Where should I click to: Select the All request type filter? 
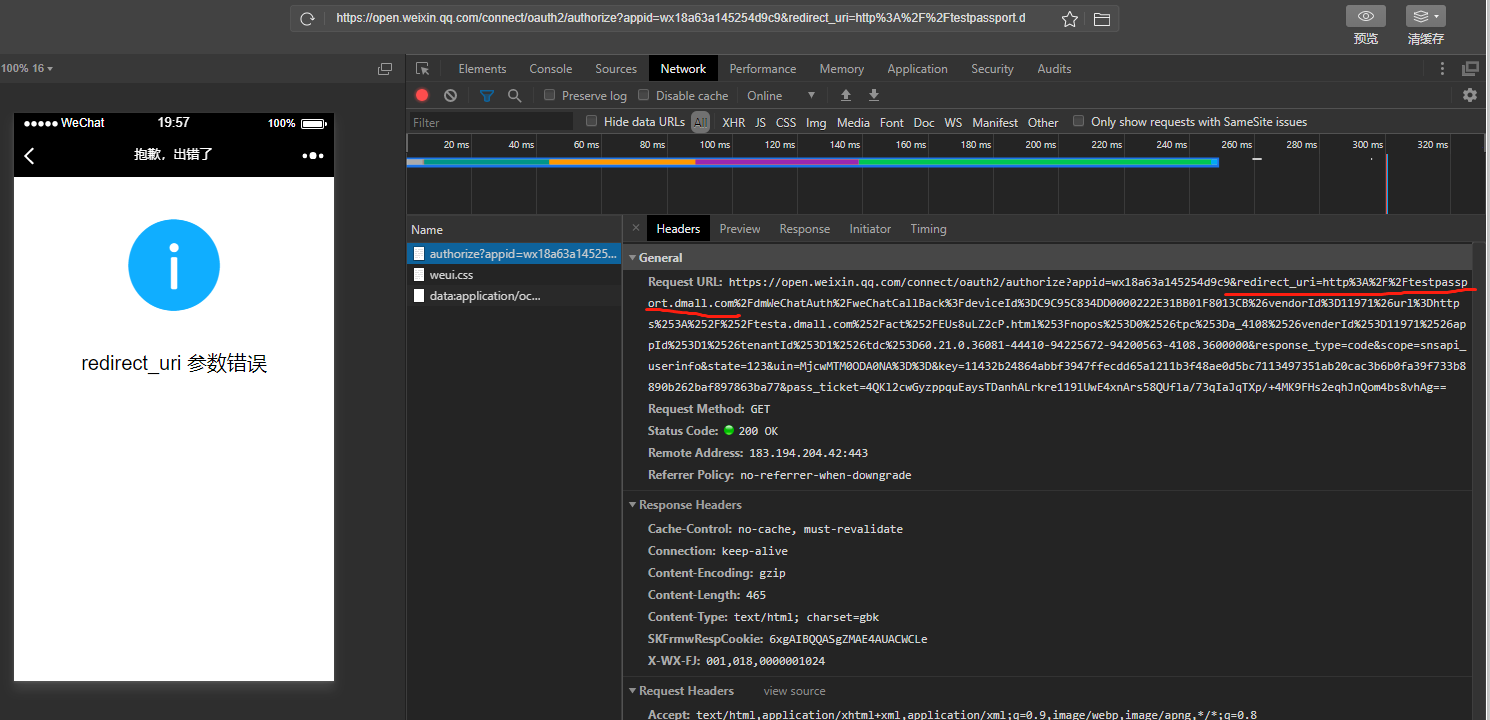pyautogui.click(x=700, y=122)
